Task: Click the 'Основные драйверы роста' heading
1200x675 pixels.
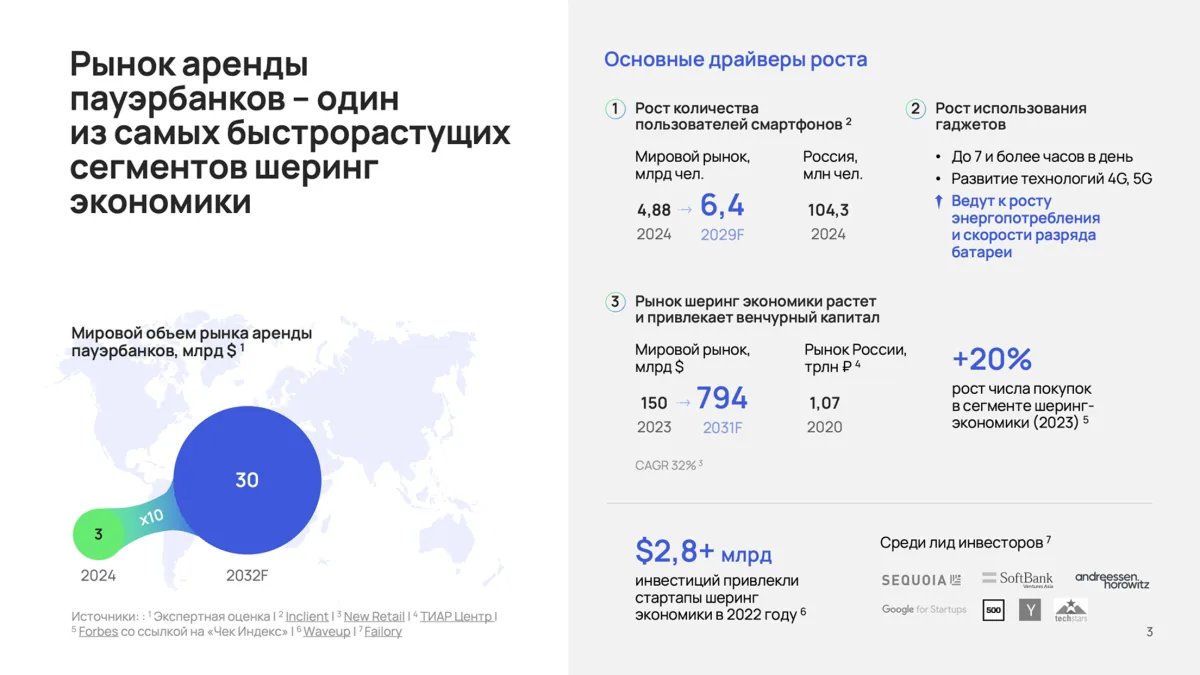Action: point(735,59)
